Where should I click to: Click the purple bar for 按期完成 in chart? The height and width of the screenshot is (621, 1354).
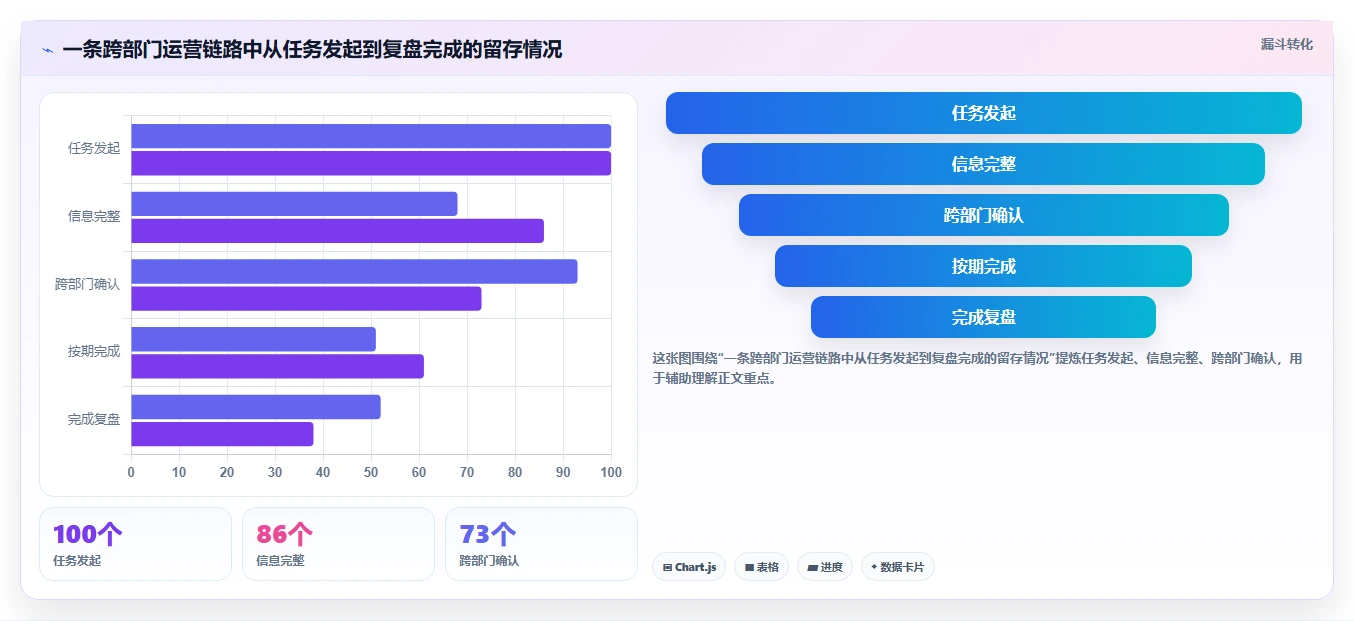(x=277, y=366)
